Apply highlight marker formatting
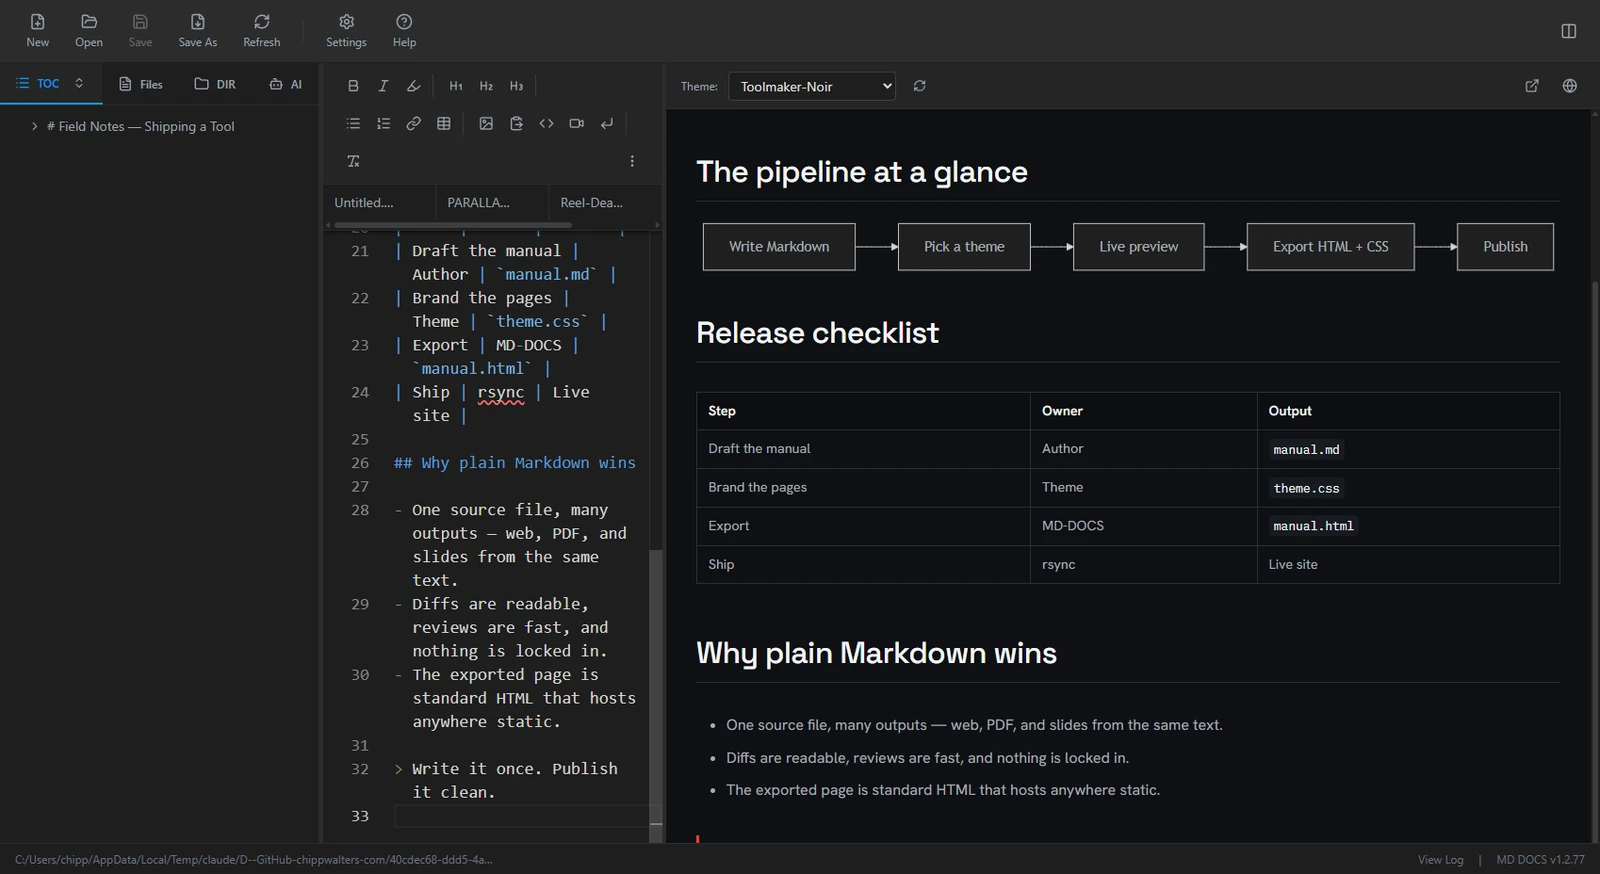This screenshot has width=1600, height=874. coord(413,86)
